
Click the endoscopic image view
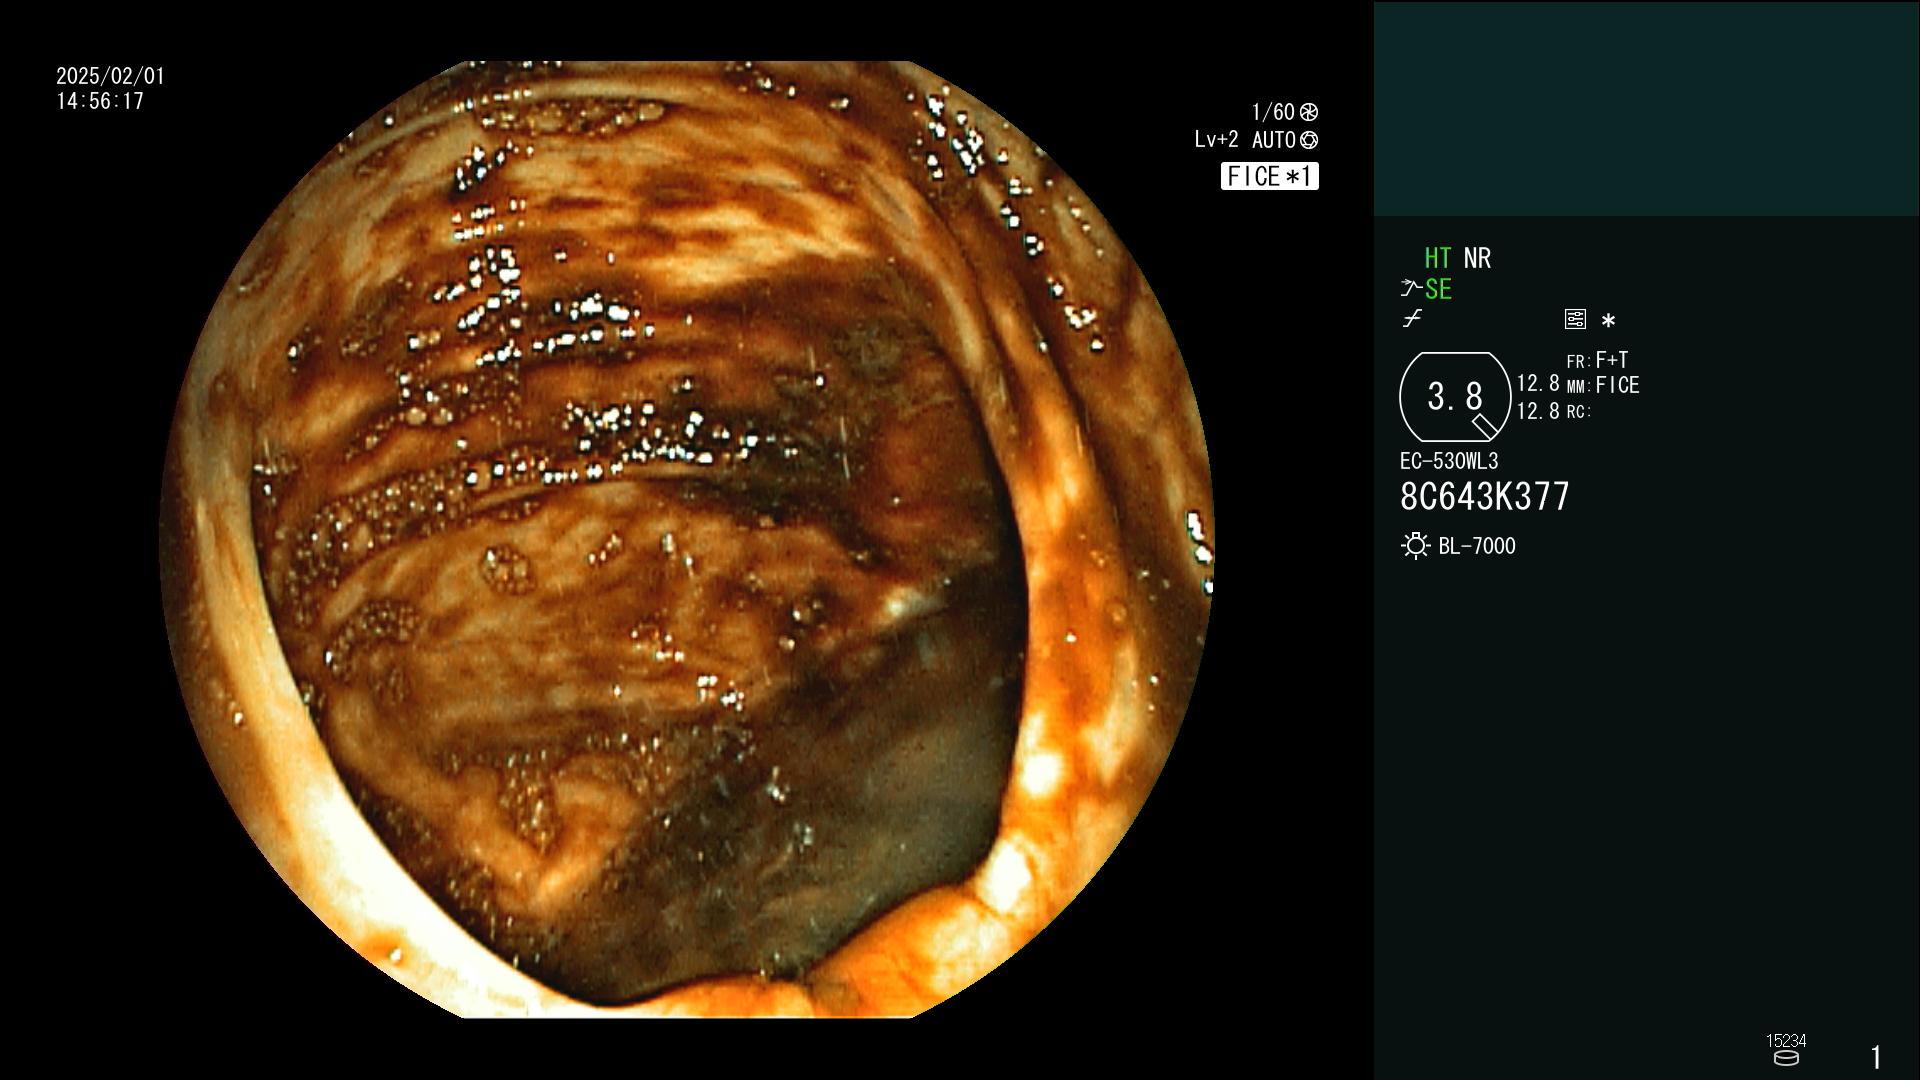point(687,540)
